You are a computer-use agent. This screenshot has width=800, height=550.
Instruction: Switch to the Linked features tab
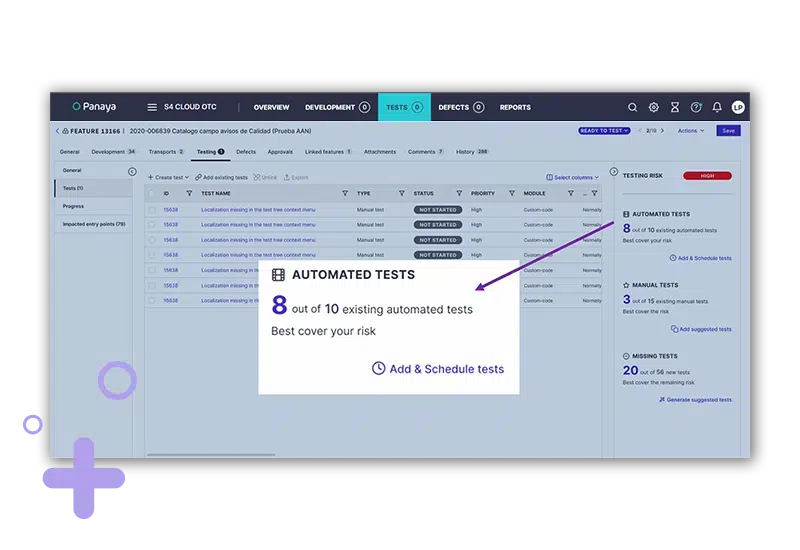pos(328,152)
